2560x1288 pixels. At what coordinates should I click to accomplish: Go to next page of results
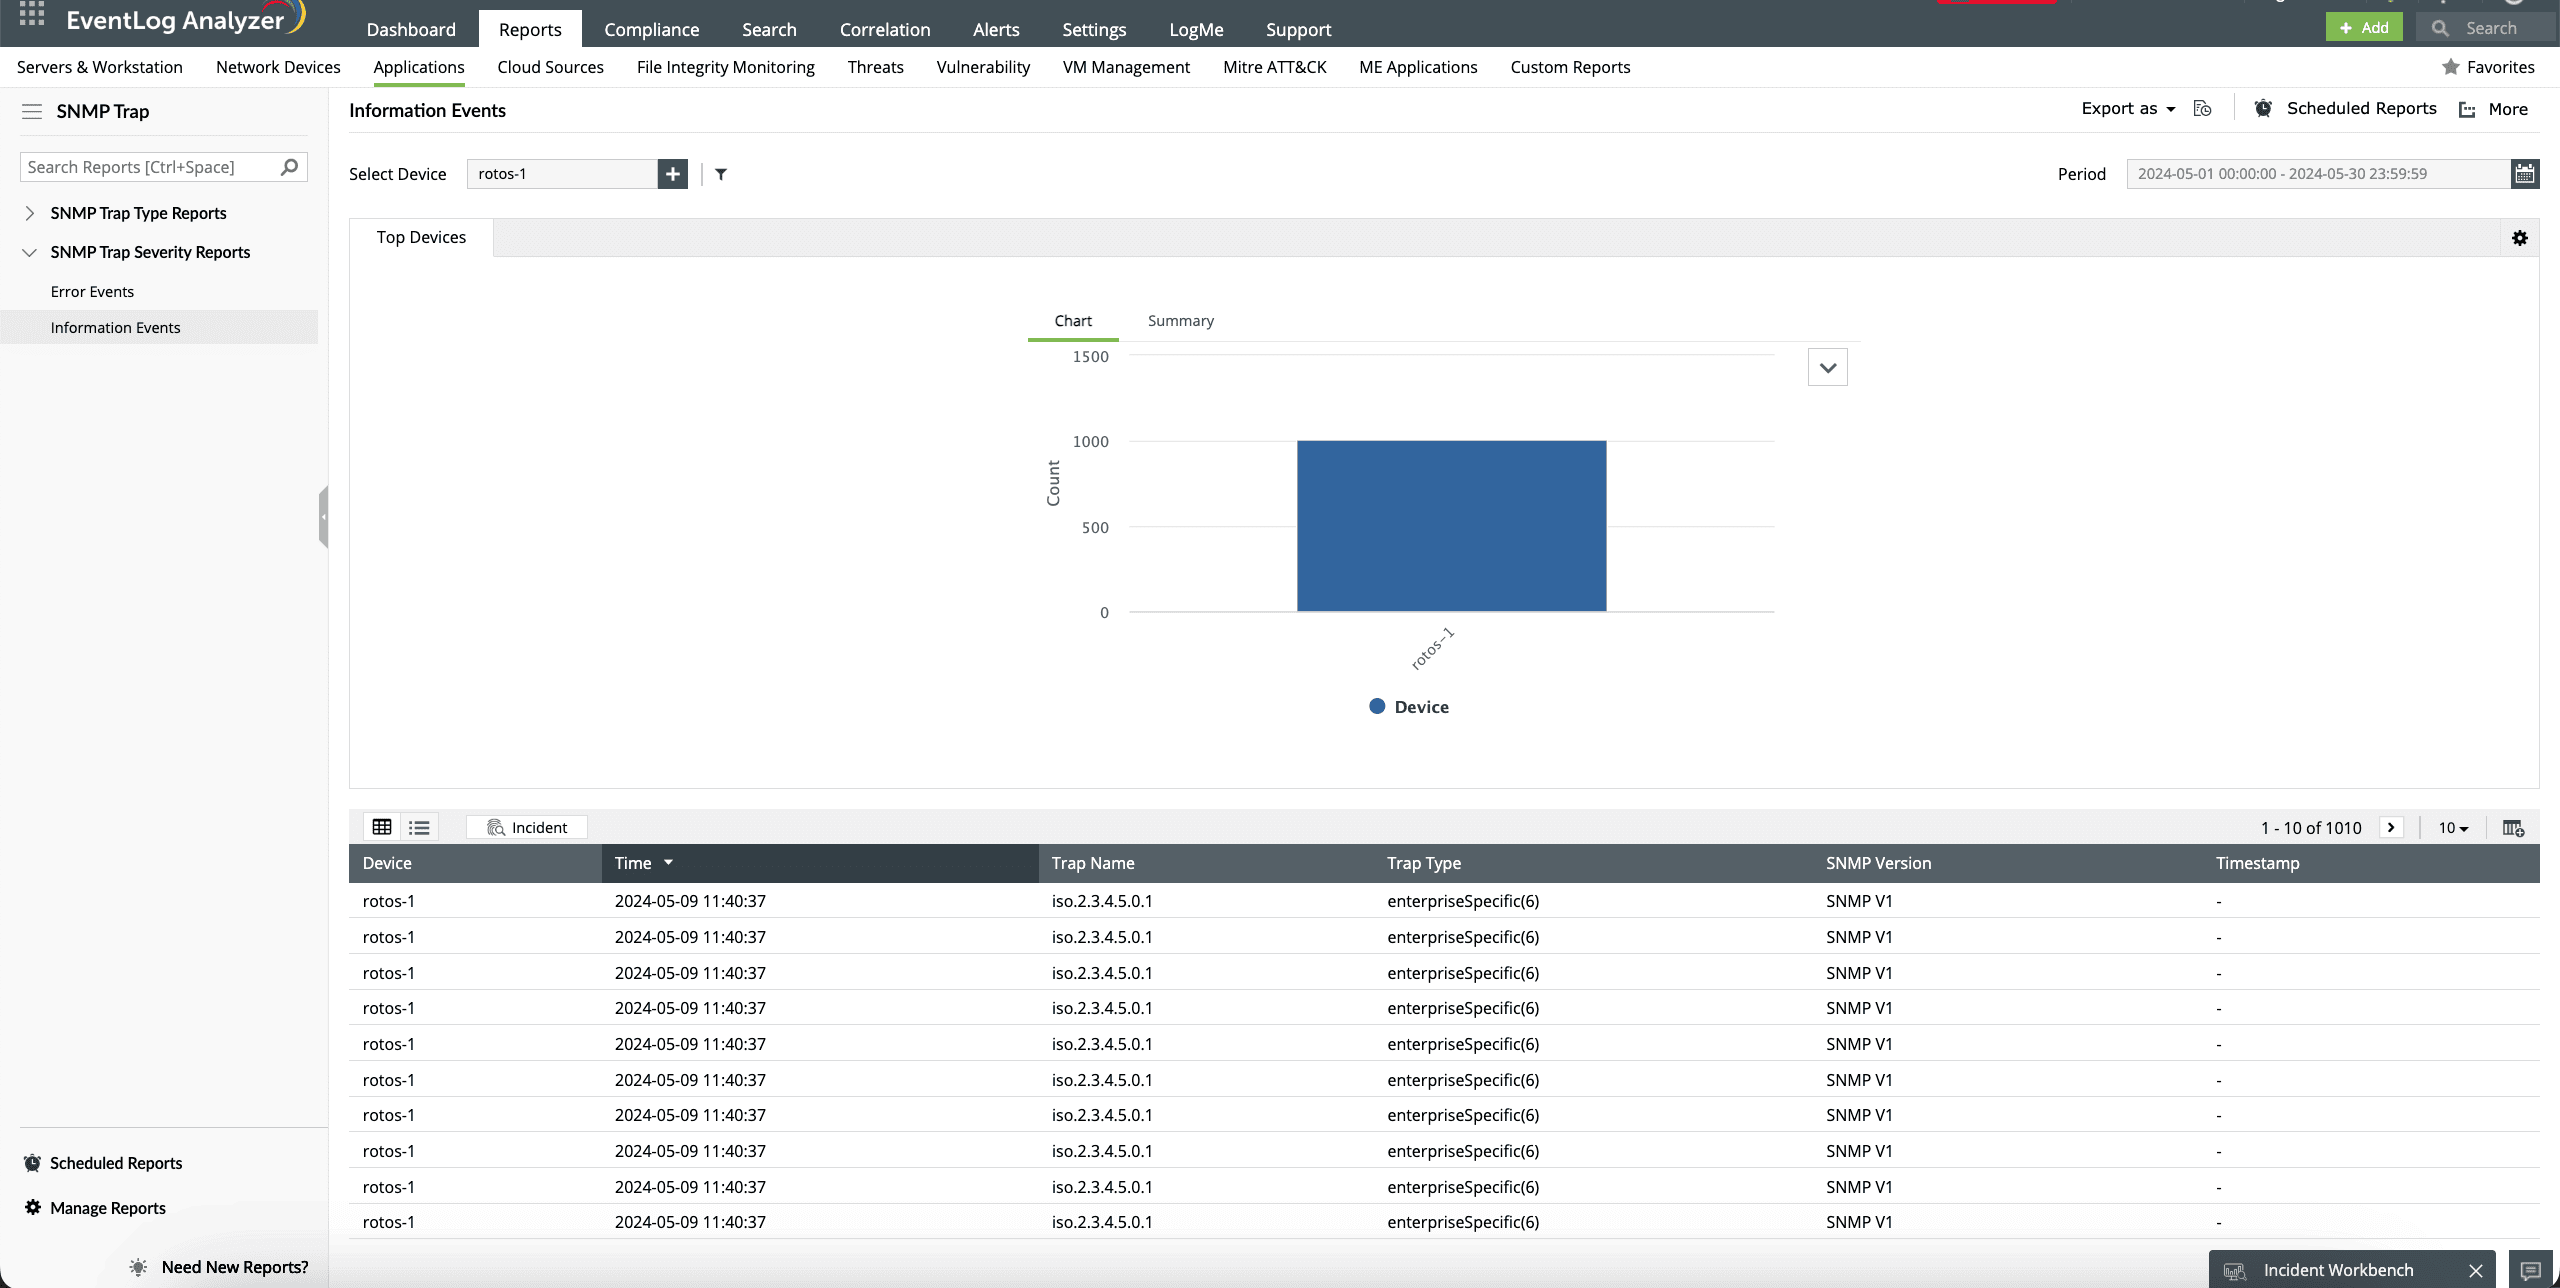pos(2391,827)
